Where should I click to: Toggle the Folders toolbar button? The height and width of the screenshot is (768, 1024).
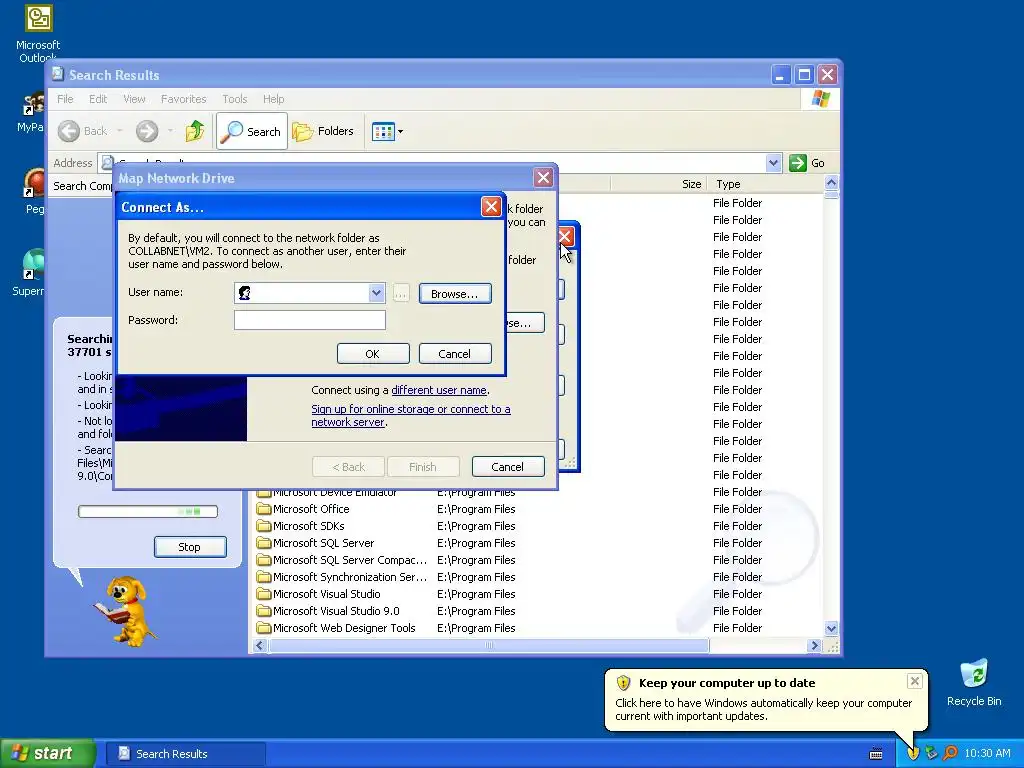coord(323,131)
